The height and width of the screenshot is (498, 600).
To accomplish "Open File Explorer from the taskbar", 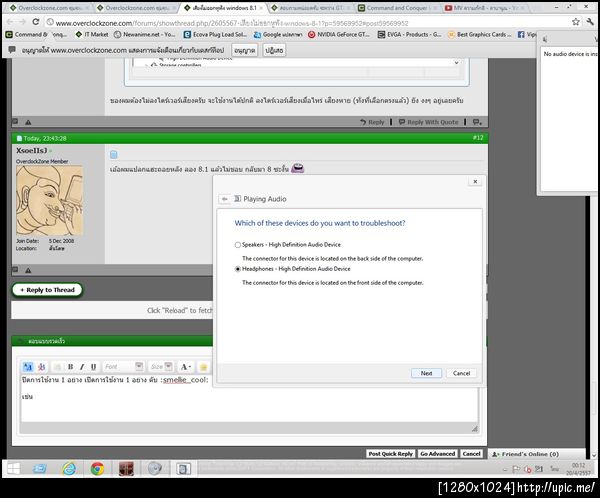I will [x=40, y=469].
